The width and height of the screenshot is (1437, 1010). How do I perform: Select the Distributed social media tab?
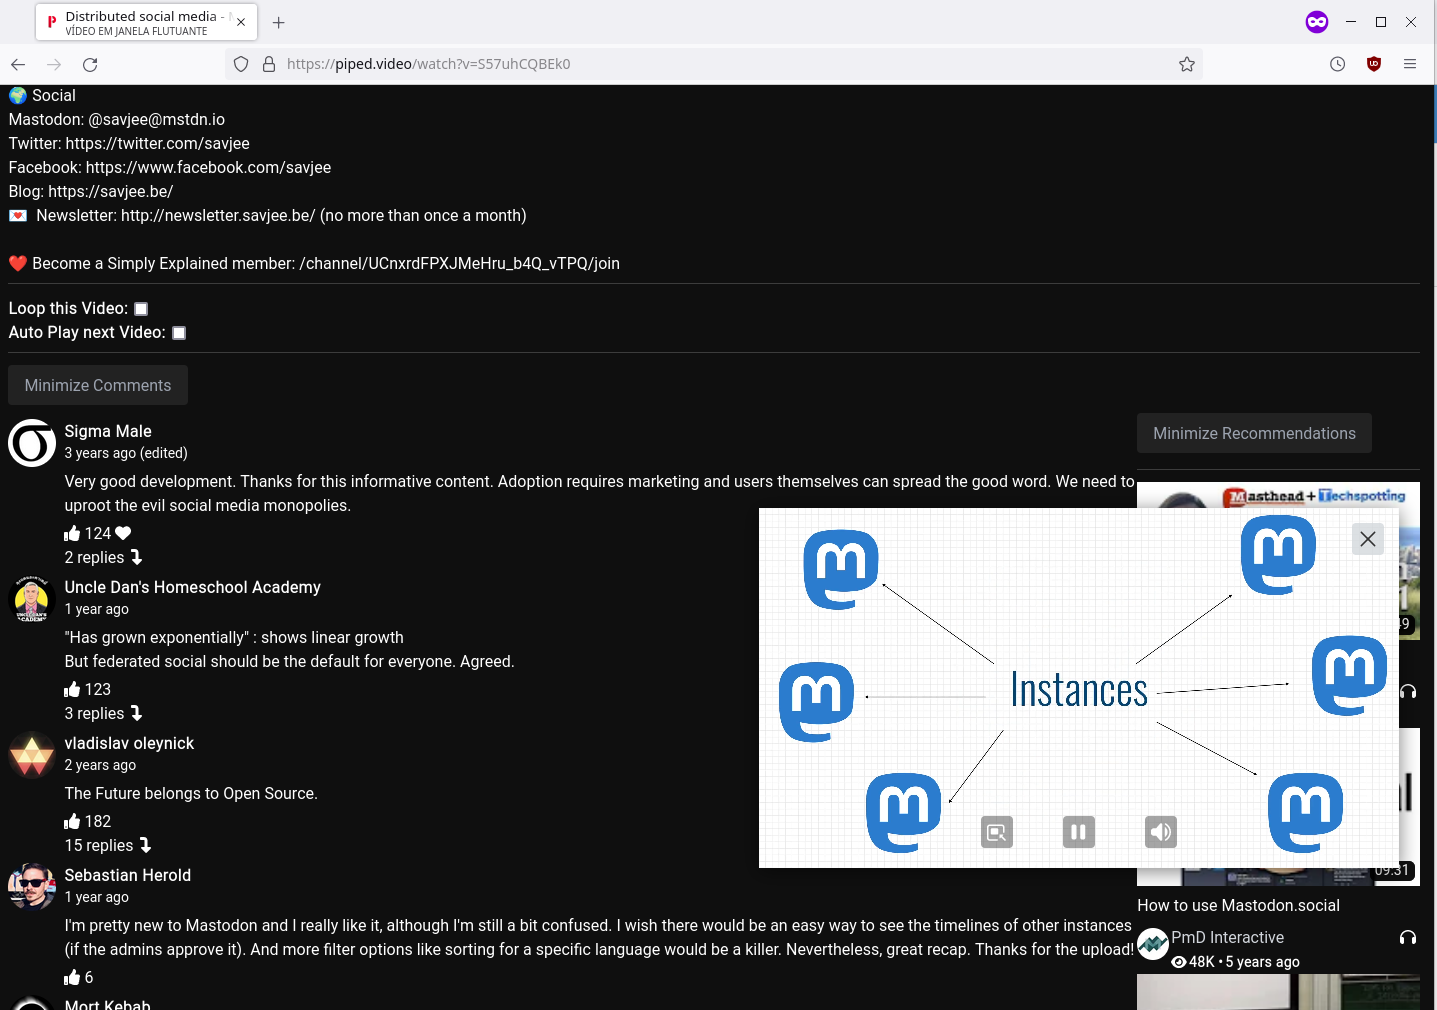[x=138, y=22]
